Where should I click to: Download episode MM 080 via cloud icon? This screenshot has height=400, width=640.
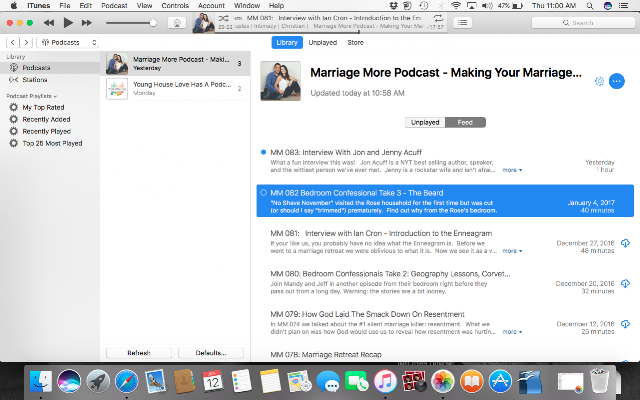tap(625, 284)
